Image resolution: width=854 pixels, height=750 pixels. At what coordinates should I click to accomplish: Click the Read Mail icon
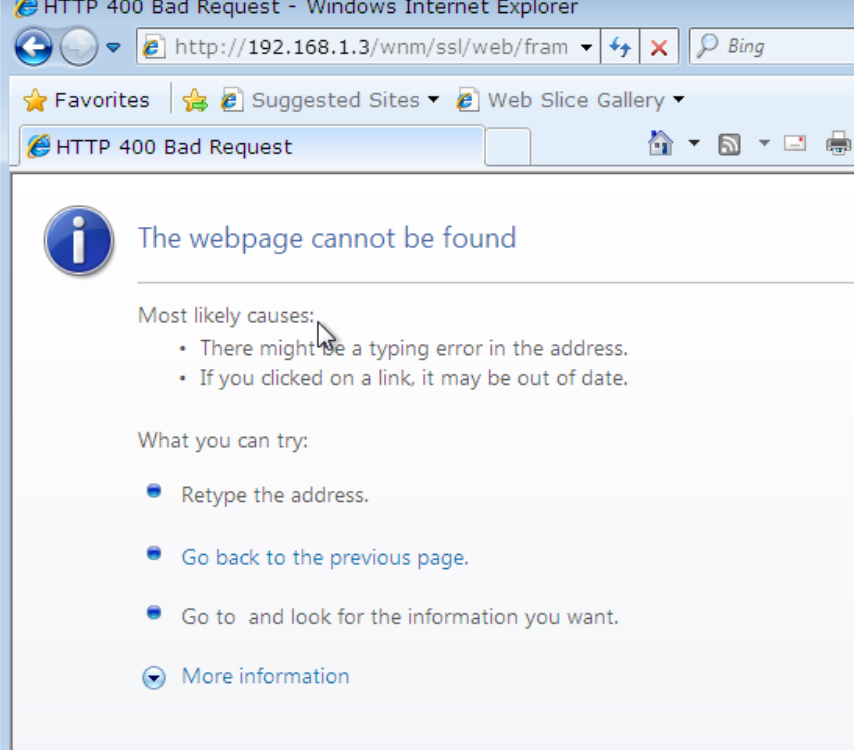(x=795, y=143)
